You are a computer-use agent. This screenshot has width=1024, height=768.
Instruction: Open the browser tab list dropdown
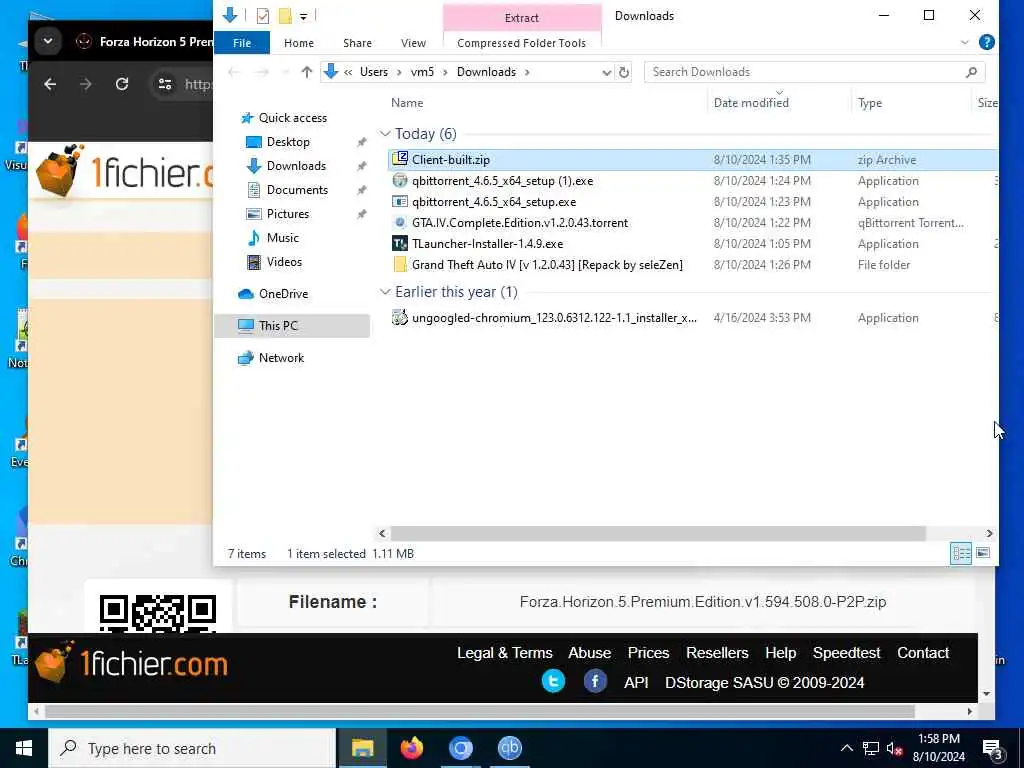(x=48, y=41)
